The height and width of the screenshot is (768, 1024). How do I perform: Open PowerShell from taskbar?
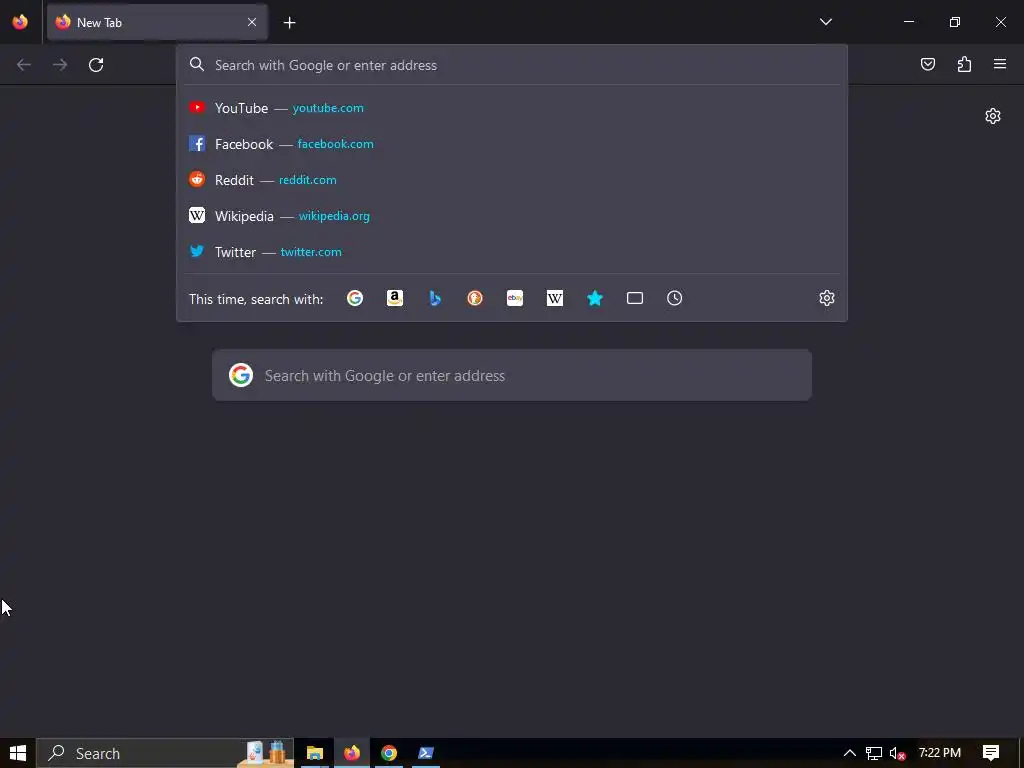pos(426,753)
